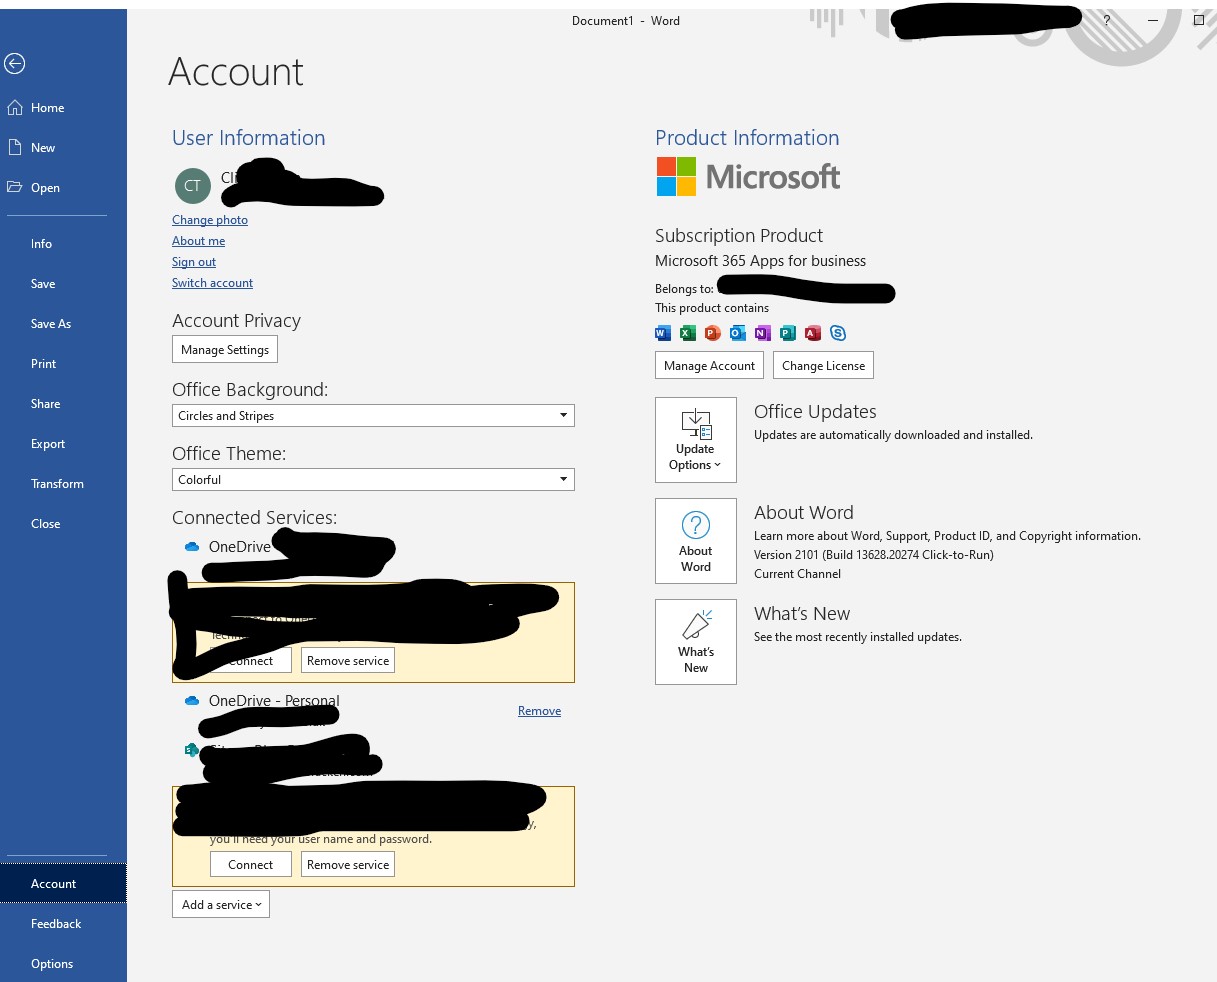Click the What's New button

click(x=696, y=642)
